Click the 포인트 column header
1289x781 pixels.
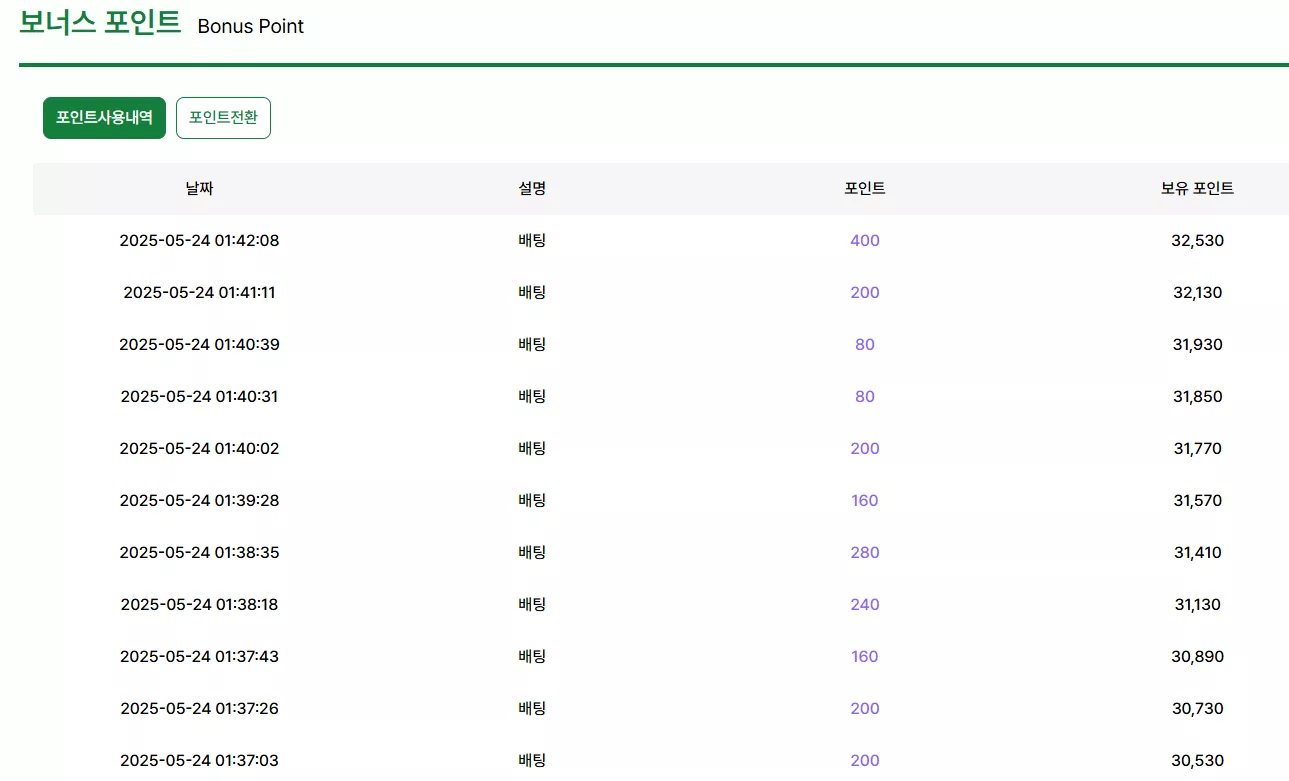point(865,188)
